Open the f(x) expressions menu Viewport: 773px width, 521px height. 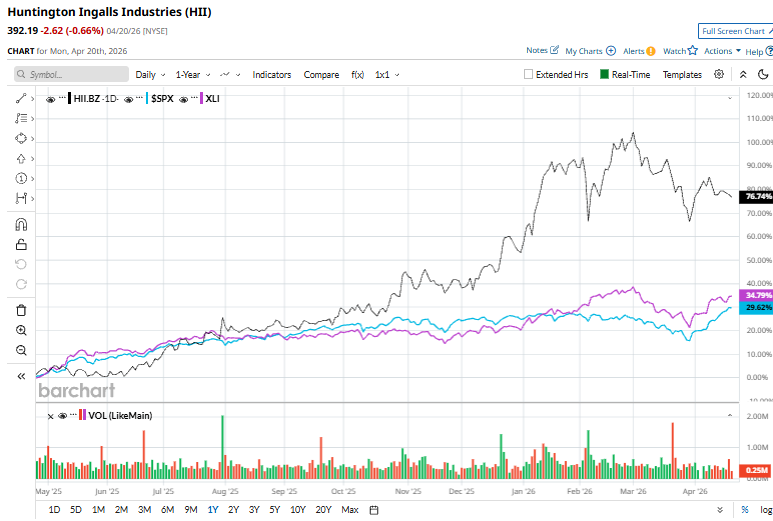click(x=357, y=75)
